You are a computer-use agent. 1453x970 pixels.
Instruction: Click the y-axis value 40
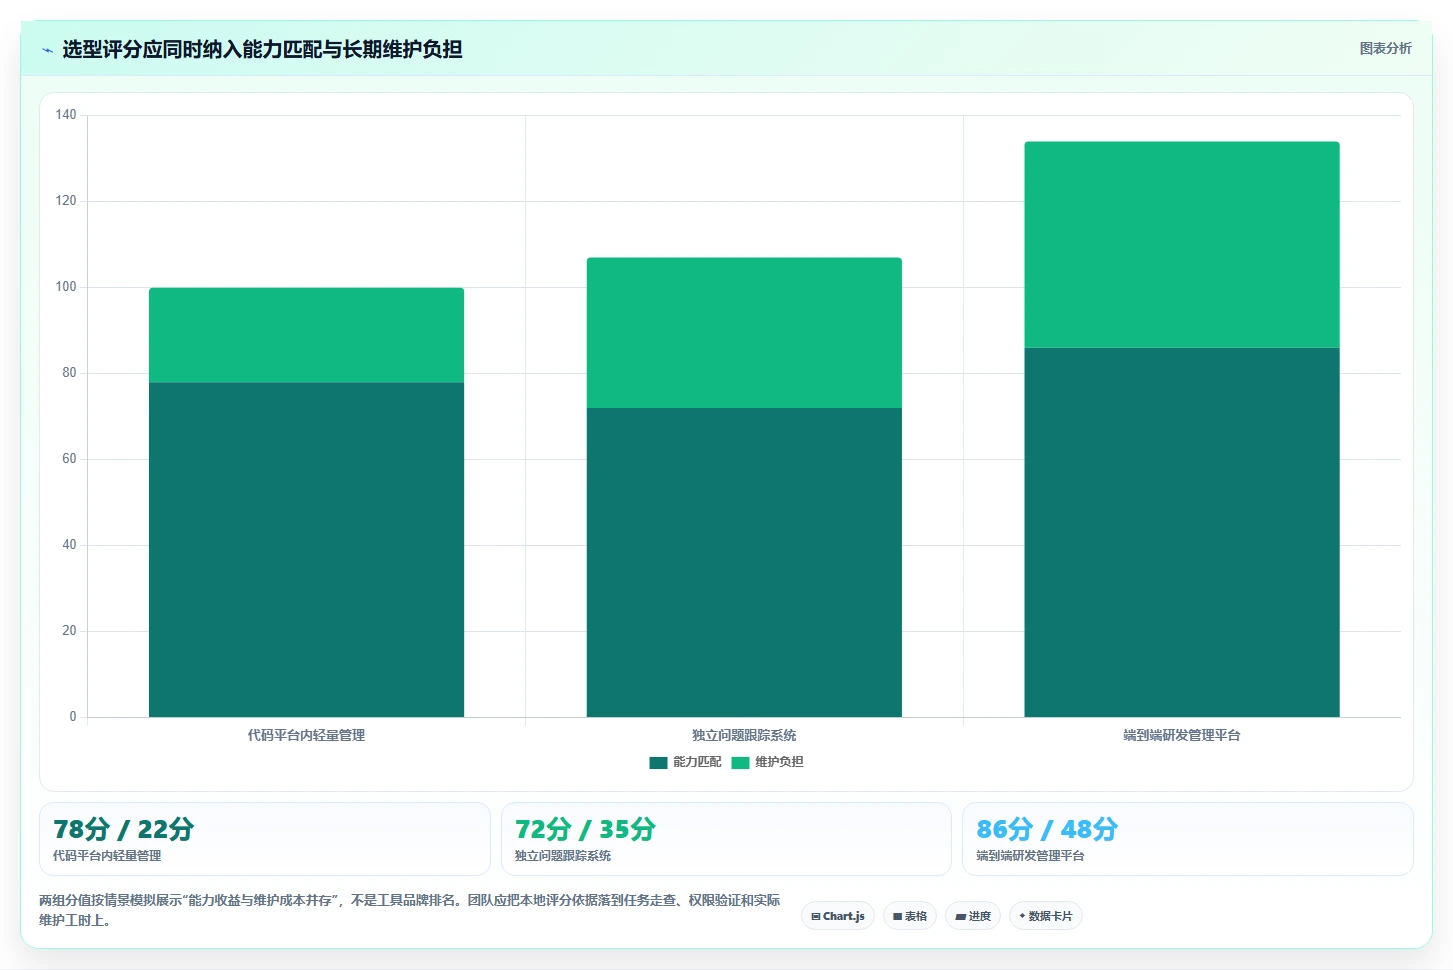69,545
